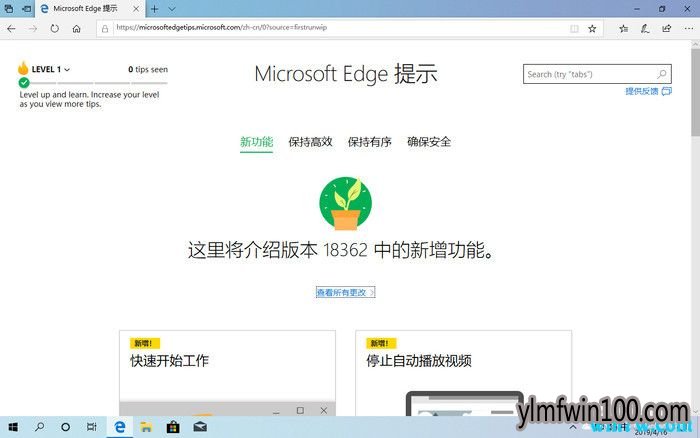This screenshot has height=438, width=700.
Task: Click the page vertical scrollbar thumb
Action: pyautogui.click(x=696, y=93)
